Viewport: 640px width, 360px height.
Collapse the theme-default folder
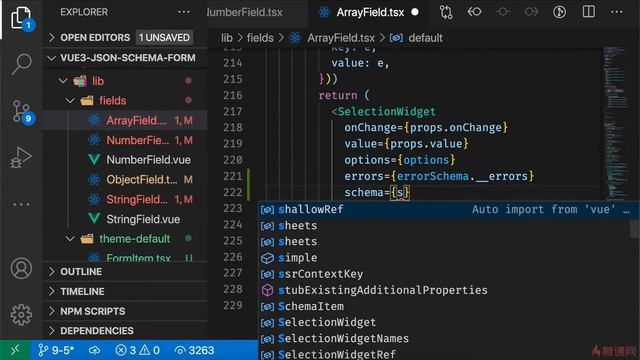[x=125, y=238]
